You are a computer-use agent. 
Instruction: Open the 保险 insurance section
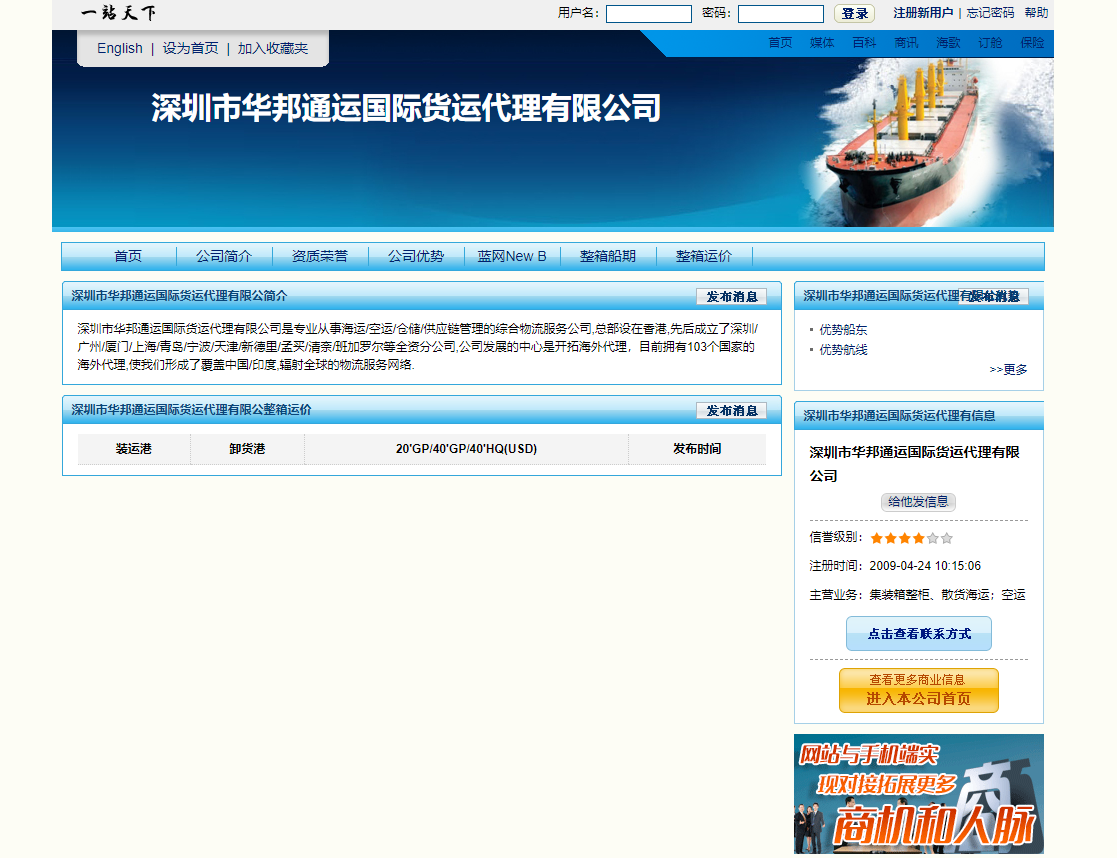[x=1030, y=43]
